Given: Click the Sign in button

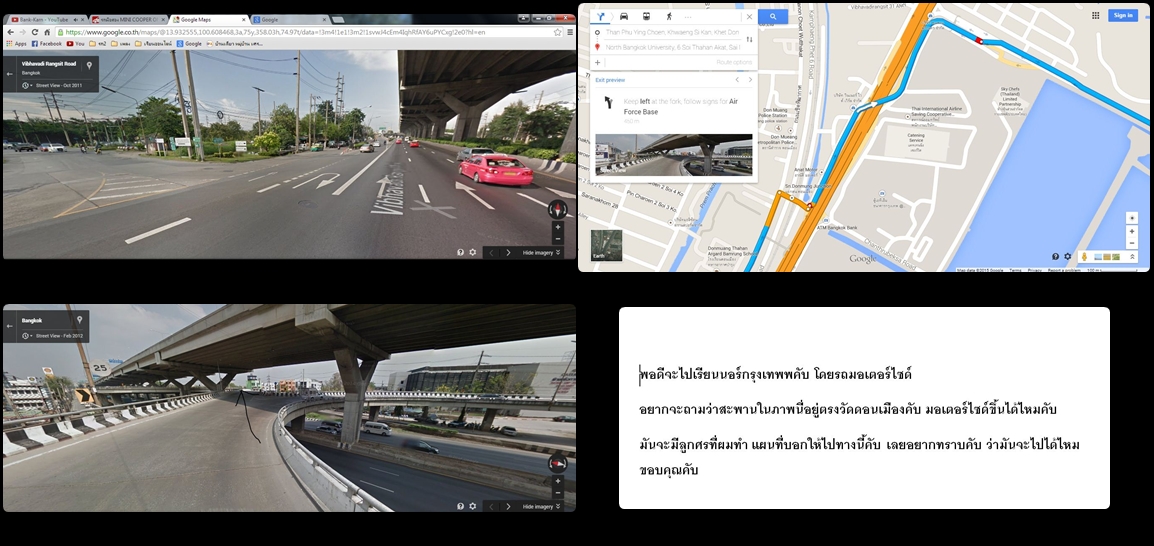Looking at the screenshot, I should [x=1122, y=15].
